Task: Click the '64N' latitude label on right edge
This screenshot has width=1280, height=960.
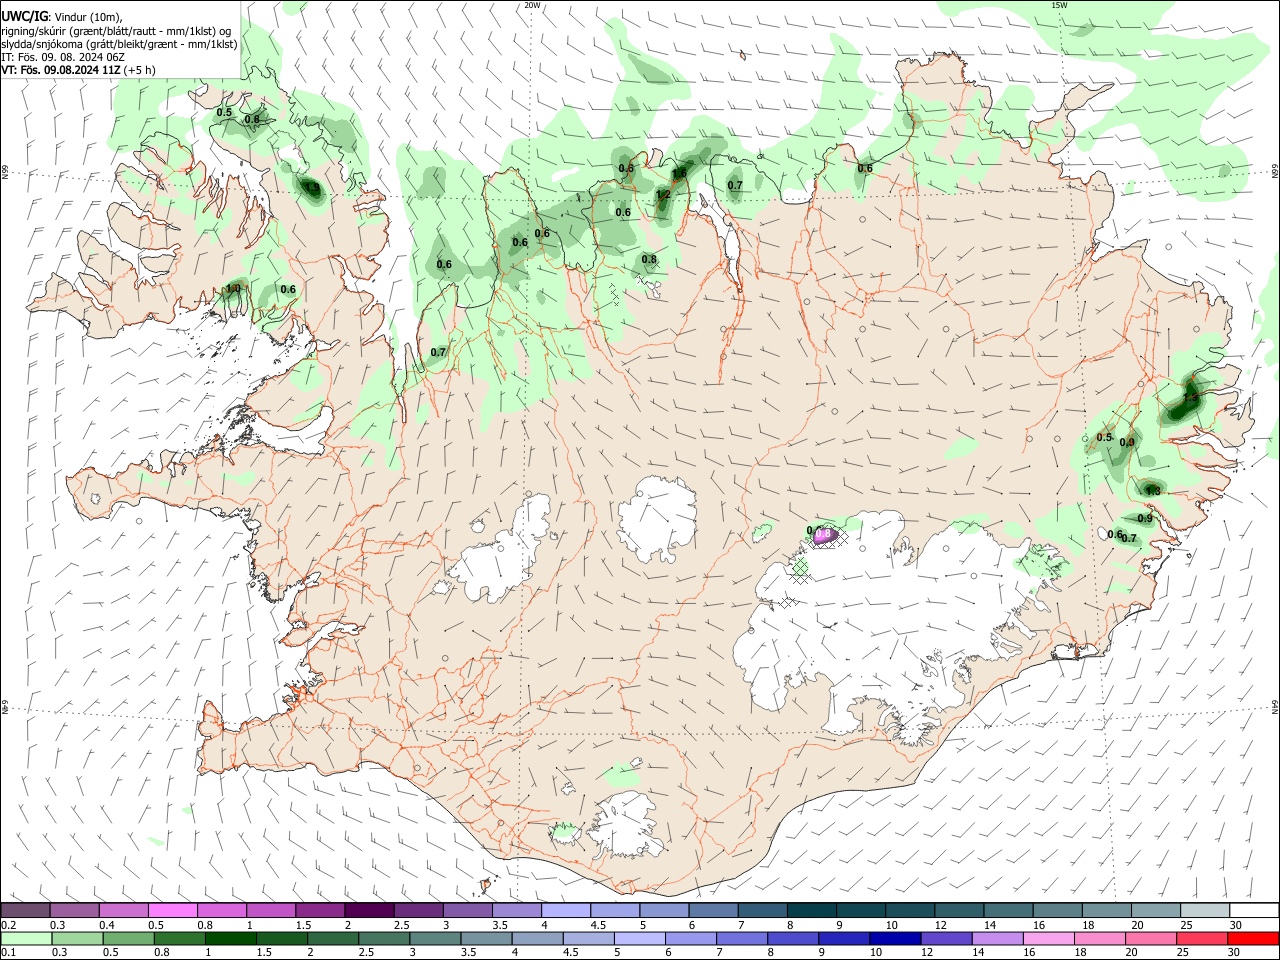Action: click(1275, 706)
